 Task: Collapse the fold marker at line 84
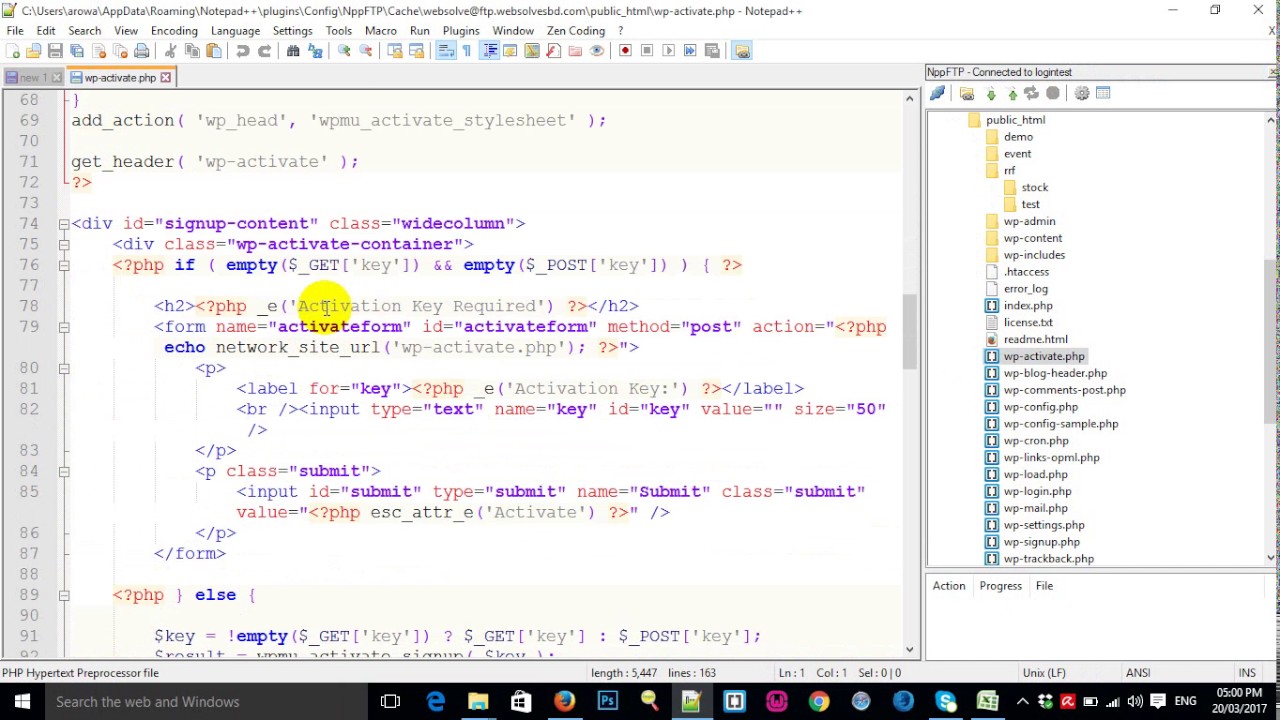[63, 471]
